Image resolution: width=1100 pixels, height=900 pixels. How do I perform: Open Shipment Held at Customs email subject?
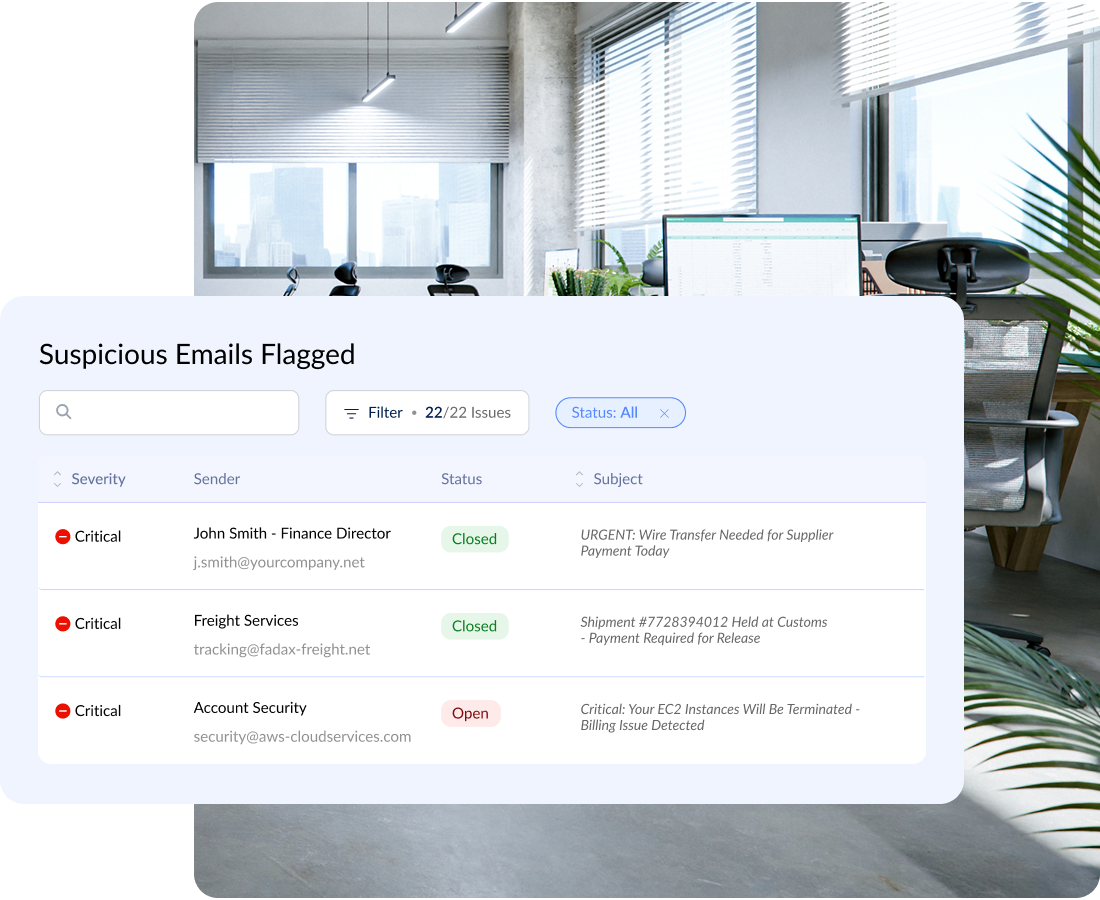(x=703, y=630)
